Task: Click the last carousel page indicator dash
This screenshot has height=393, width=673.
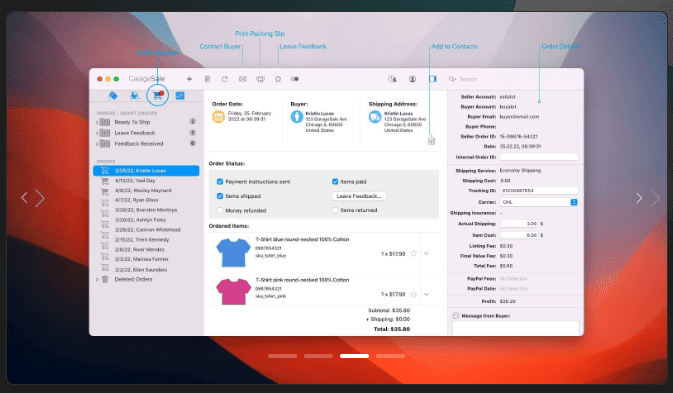Action: 391,356
